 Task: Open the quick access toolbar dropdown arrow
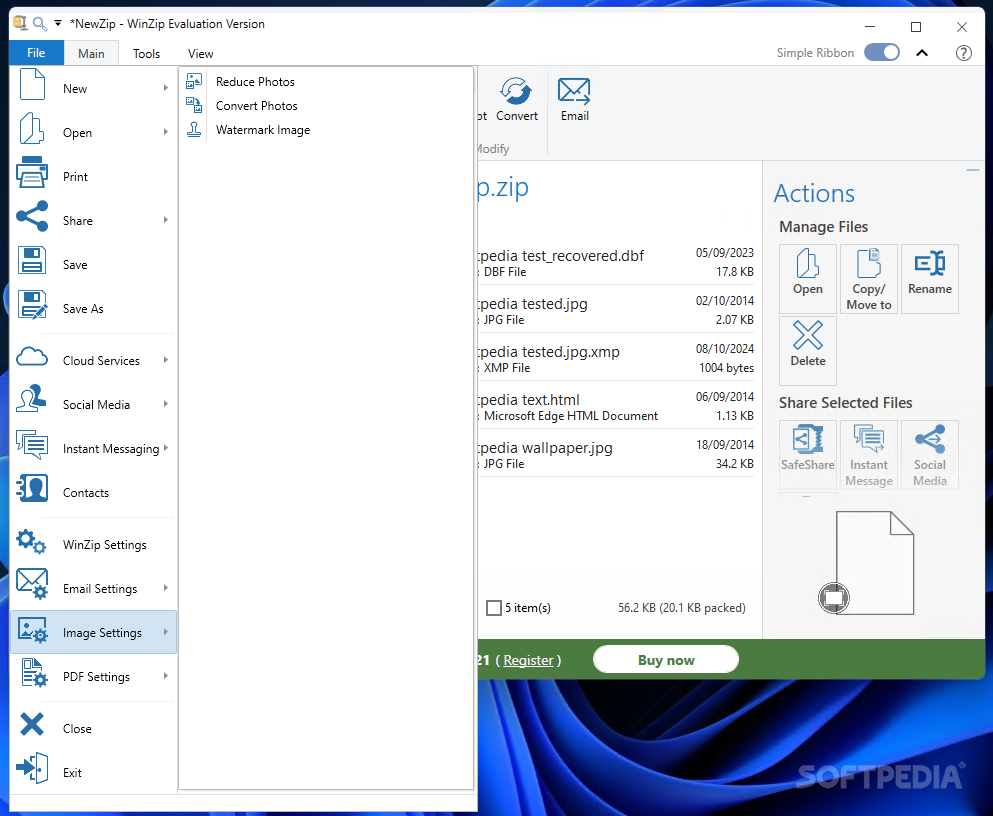coord(58,23)
